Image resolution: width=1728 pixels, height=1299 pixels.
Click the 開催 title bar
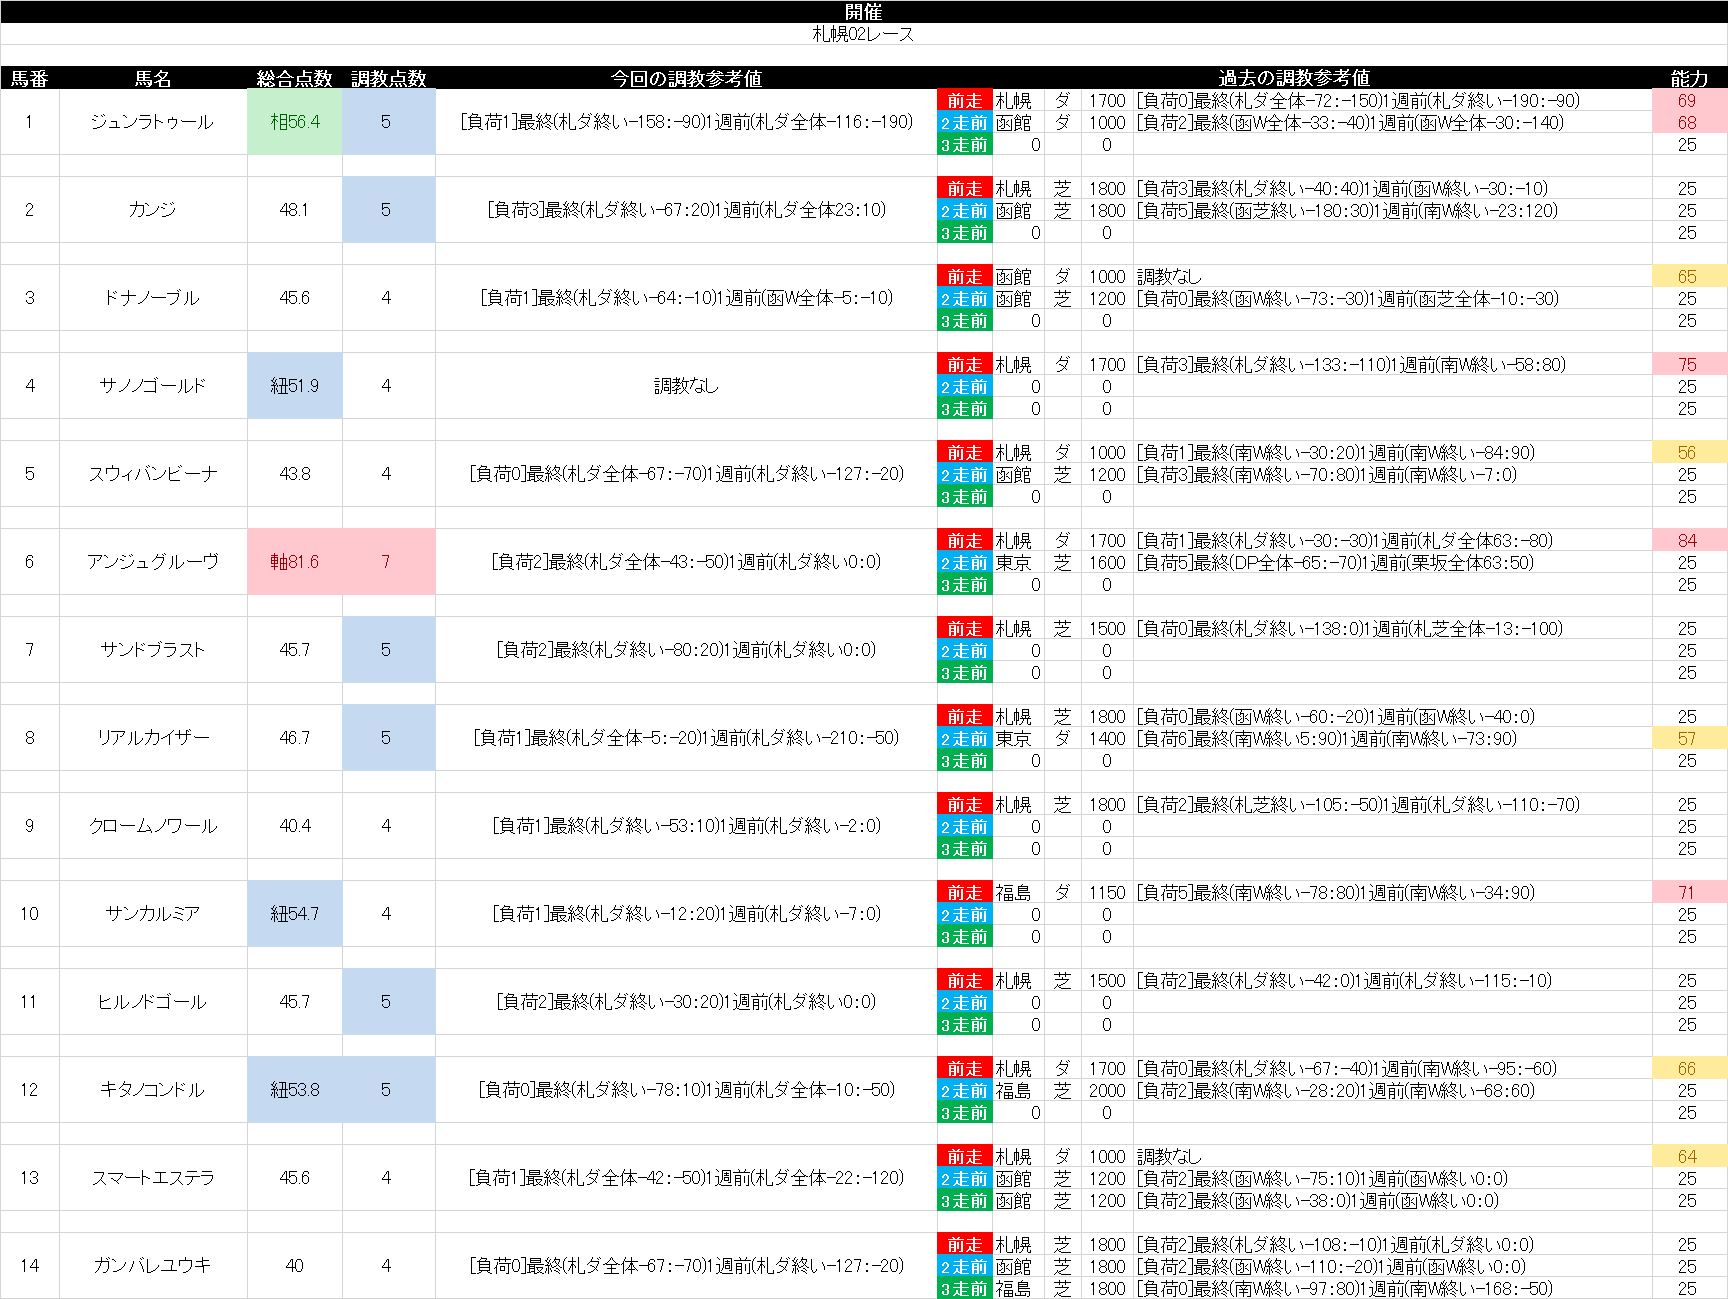(x=863, y=11)
